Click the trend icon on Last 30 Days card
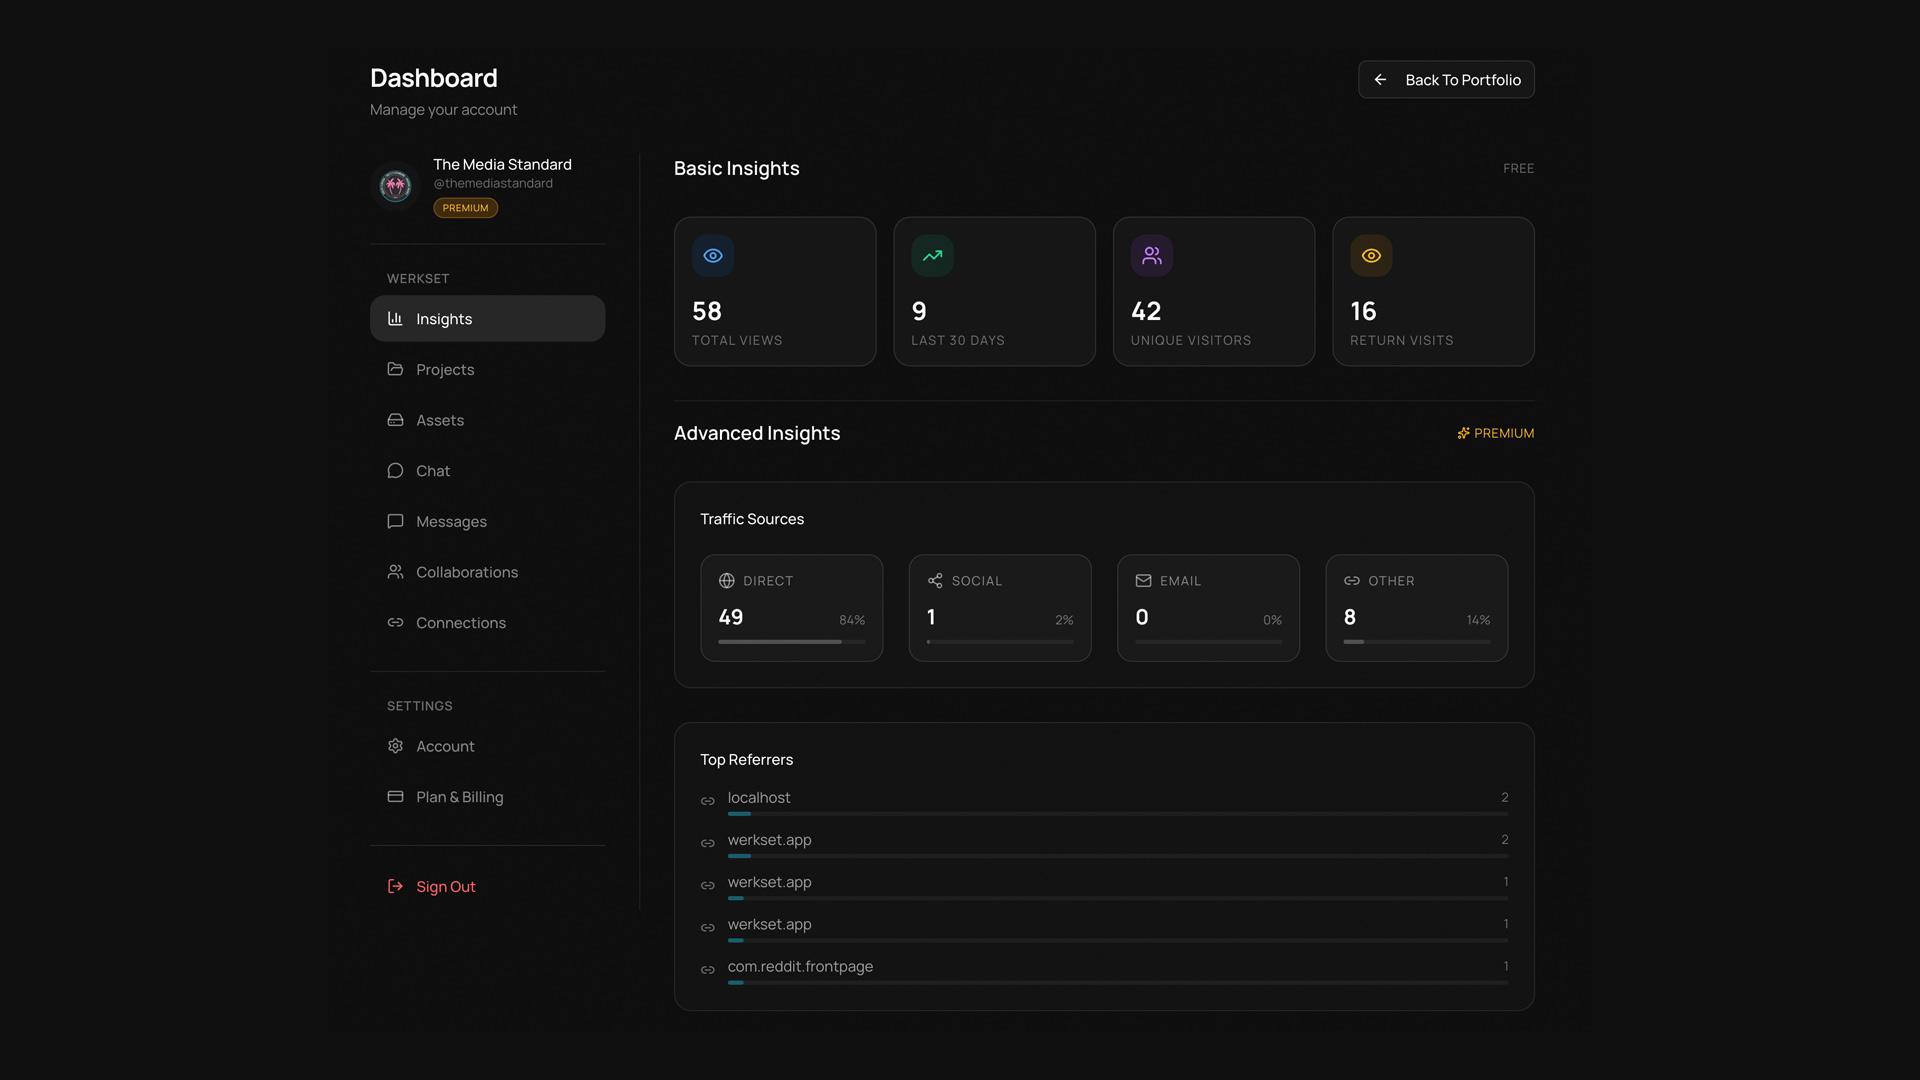The image size is (1920, 1080). [x=932, y=255]
